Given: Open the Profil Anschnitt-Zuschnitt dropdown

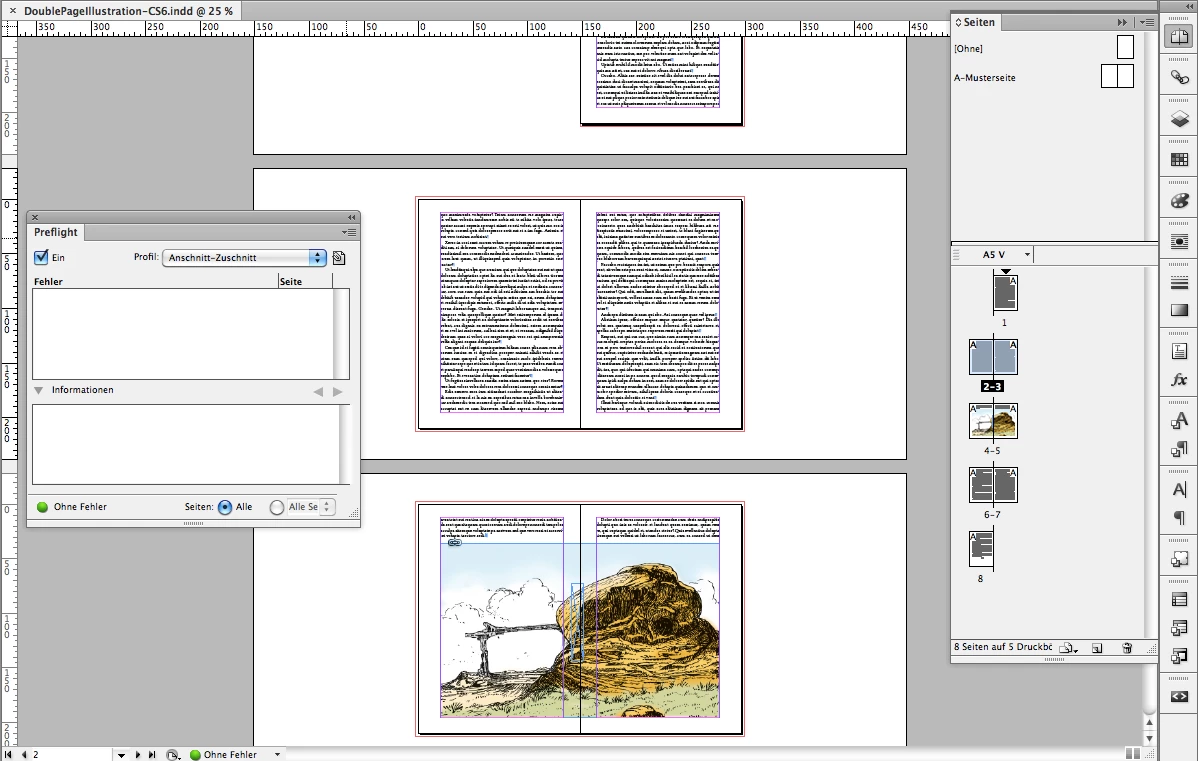Looking at the screenshot, I should (244, 257).
